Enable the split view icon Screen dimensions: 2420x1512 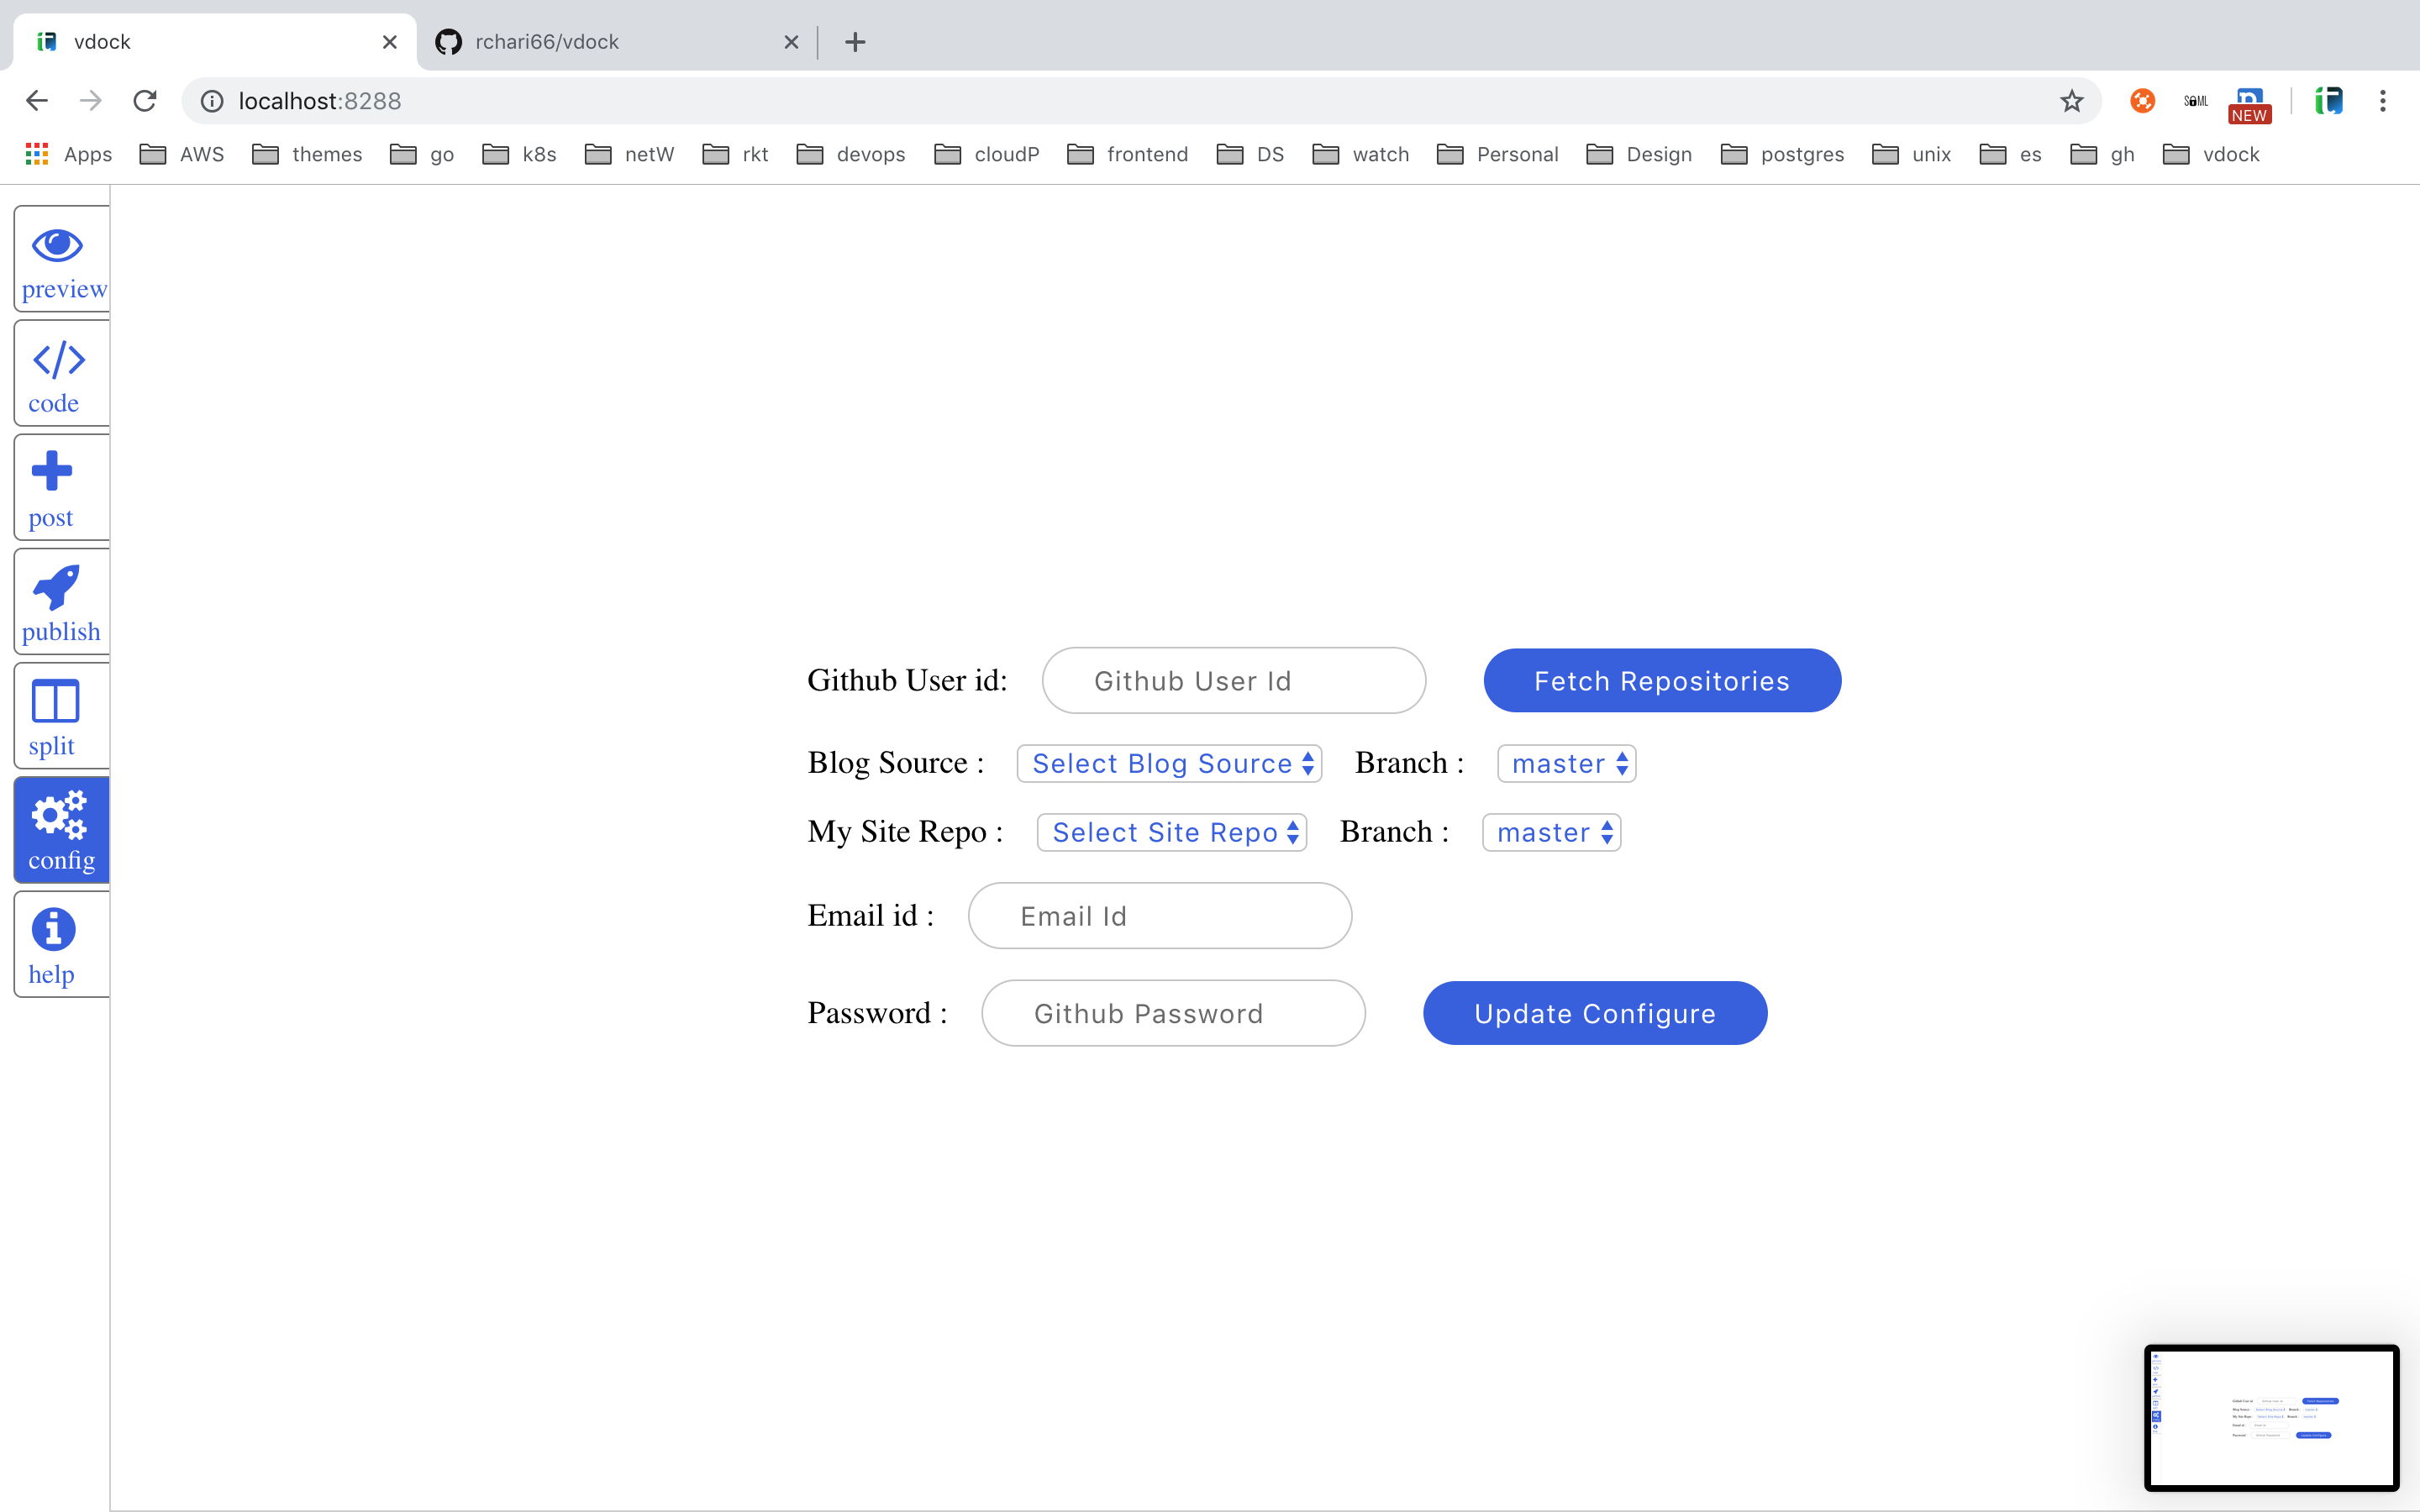click(55, 701)
